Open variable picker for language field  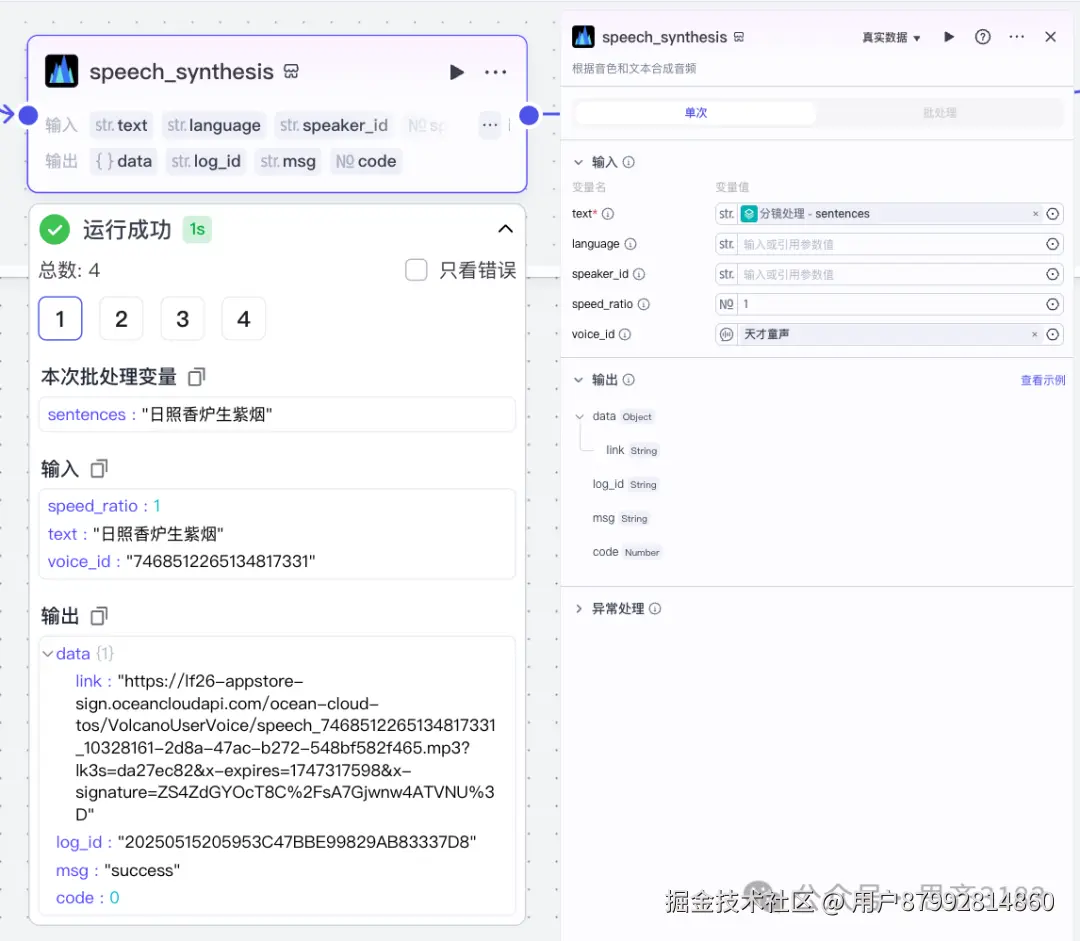pos(1052,244)
